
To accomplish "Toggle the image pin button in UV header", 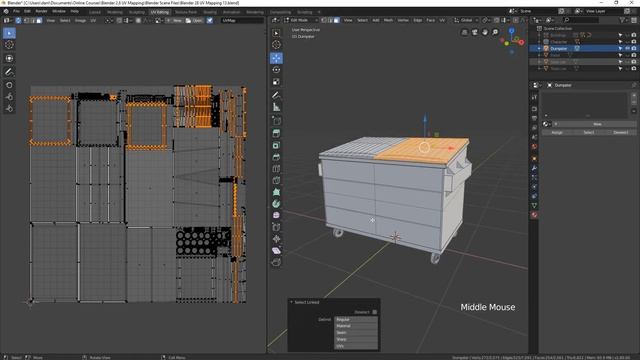I will (209, 20).
